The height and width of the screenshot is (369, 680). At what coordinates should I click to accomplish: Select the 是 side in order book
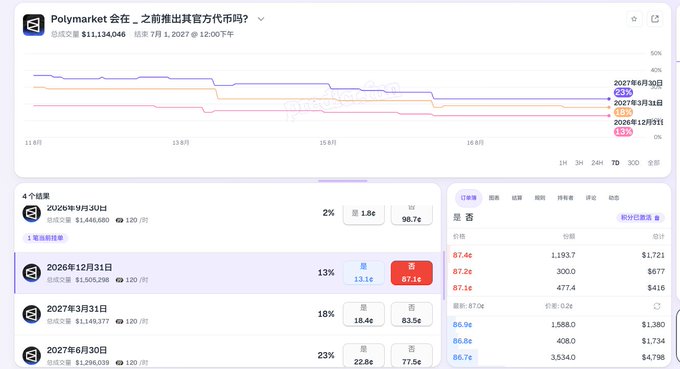(x=457, y=217)
